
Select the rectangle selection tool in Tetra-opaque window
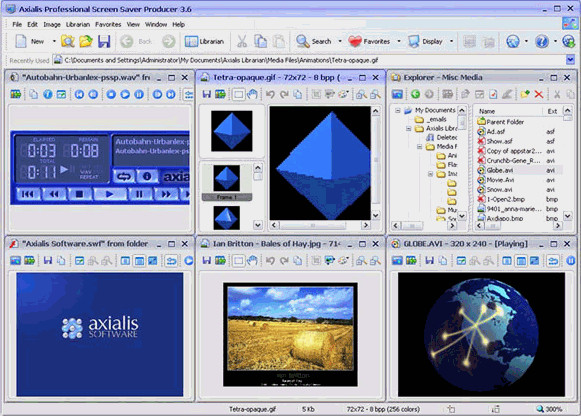238,94
